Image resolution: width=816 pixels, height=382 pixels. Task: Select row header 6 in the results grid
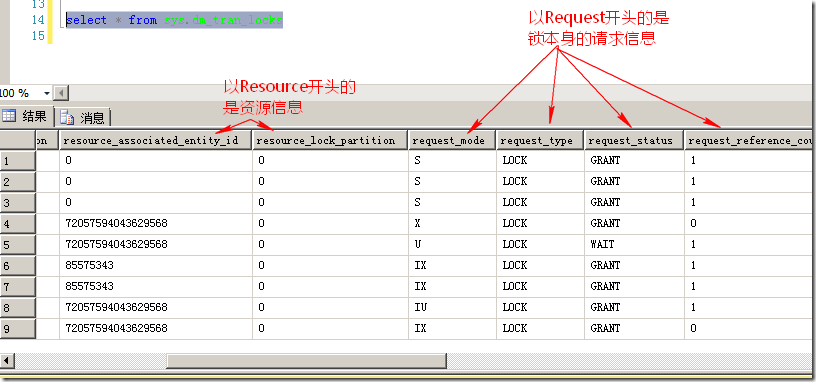click(x=18, y=266)
